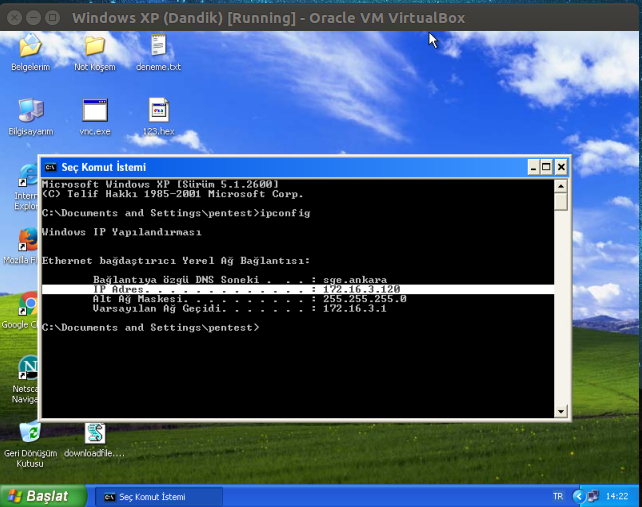Click the Alt Ağ Maskesi 255.255.255.0 line
This screenshot has width=642, height=507.
(x=249, y=299)
